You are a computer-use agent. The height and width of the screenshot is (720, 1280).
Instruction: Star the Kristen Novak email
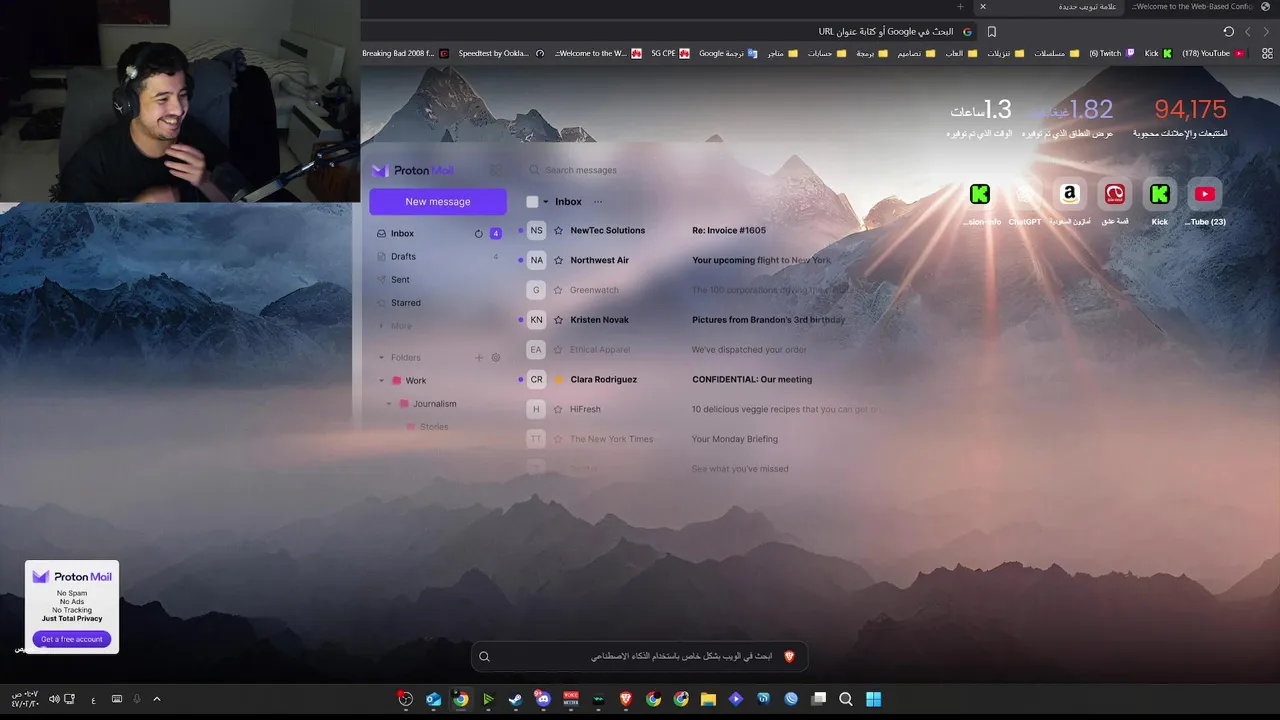point(559,320)
